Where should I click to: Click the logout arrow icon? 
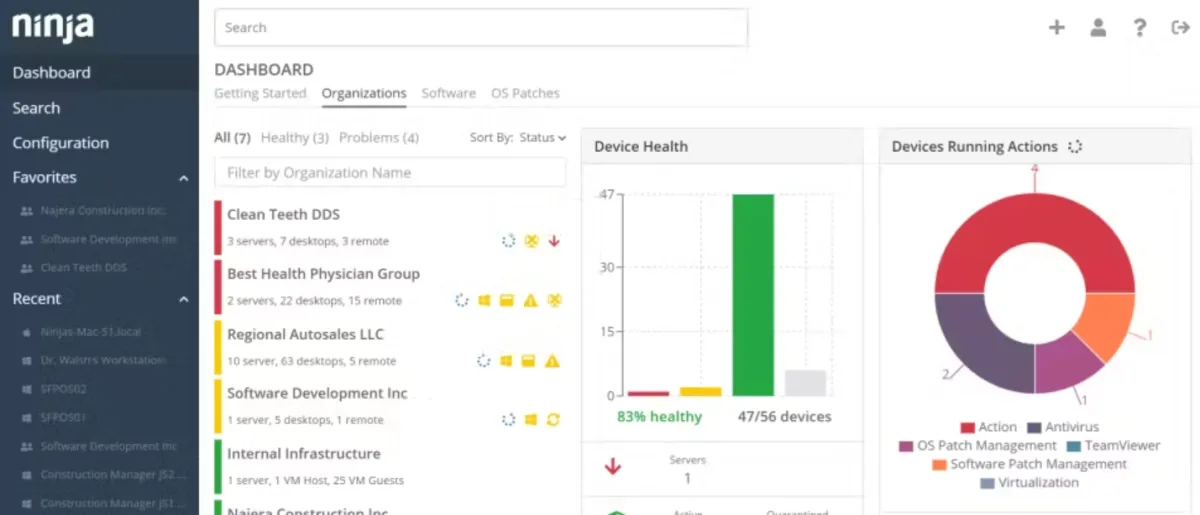1180,28
